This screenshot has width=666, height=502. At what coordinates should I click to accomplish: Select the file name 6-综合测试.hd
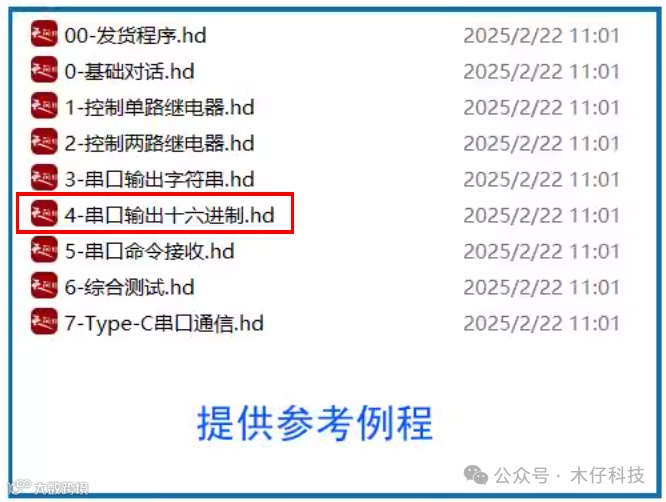coord(130,288)
